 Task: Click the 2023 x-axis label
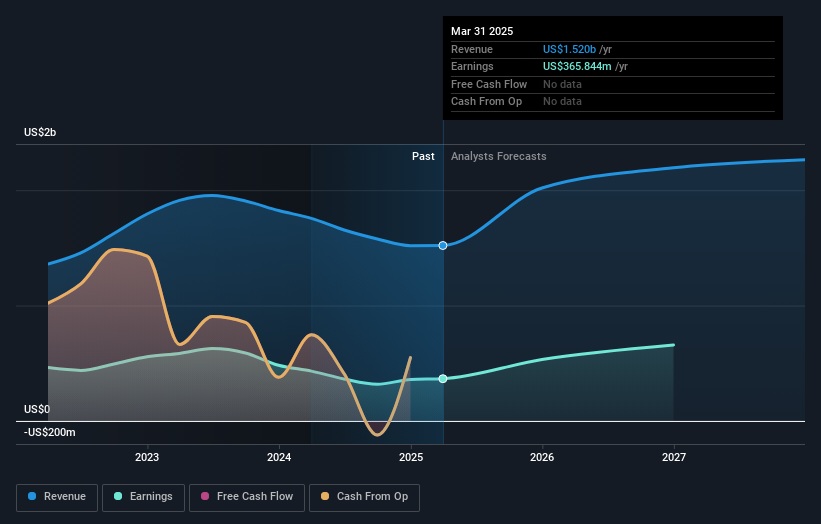coord(147,458)
